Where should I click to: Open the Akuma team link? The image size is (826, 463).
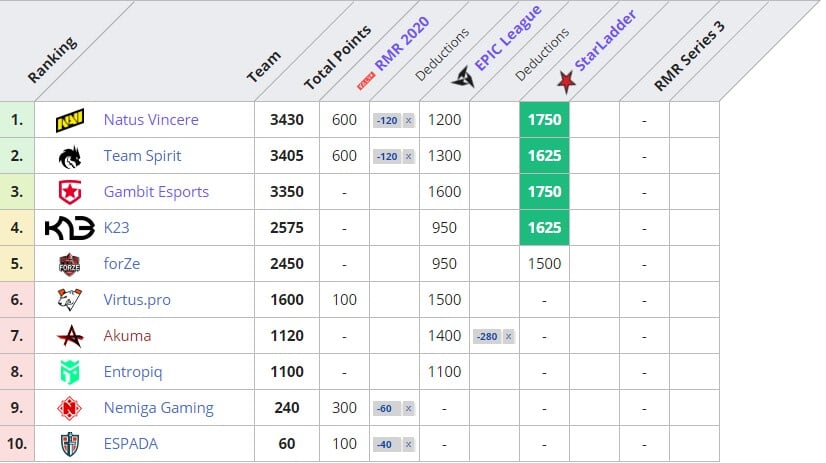click(x=127, y=336)
